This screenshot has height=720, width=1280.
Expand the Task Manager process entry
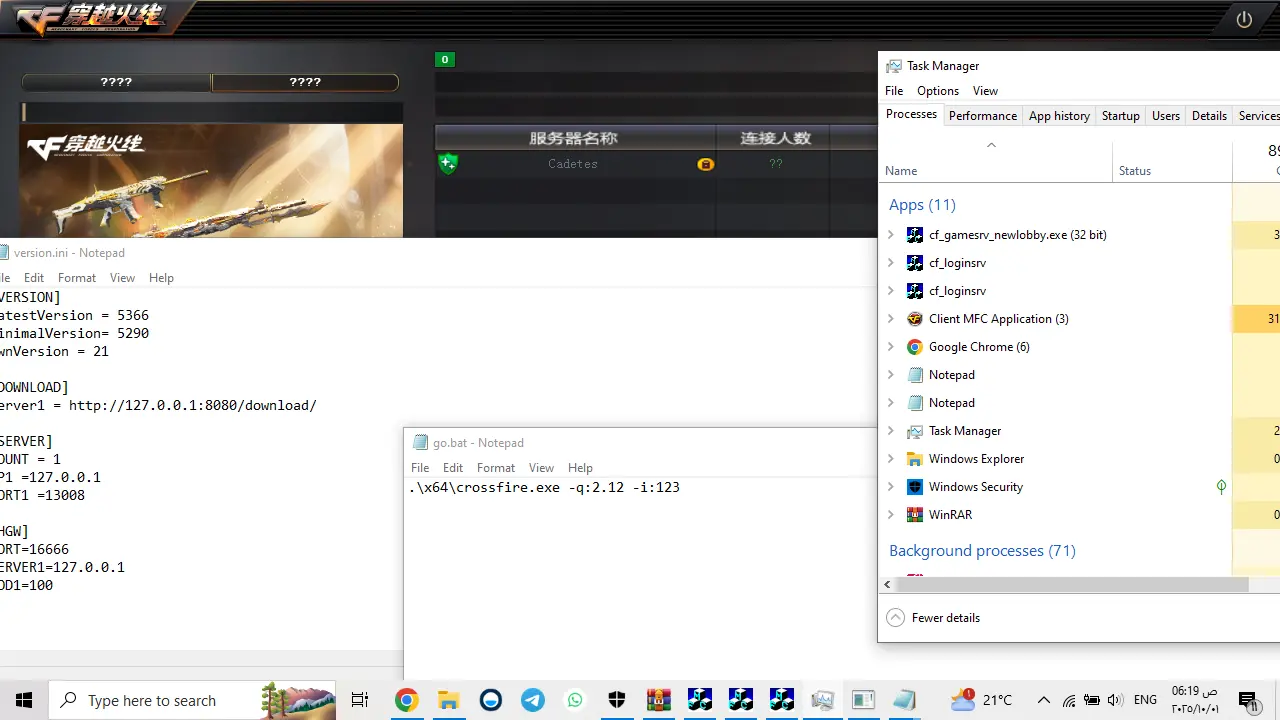tap(891, 431)
